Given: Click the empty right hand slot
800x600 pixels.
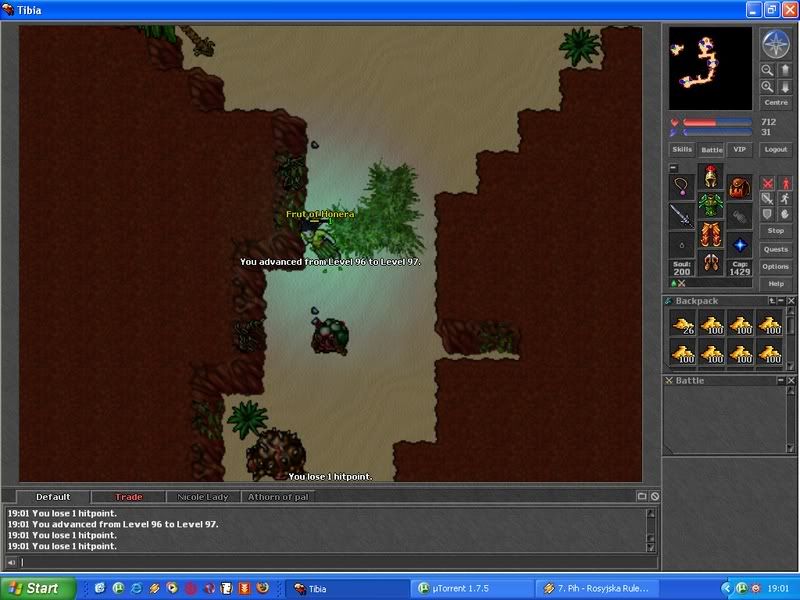Looking at the screenshot, I should point(739,215).
